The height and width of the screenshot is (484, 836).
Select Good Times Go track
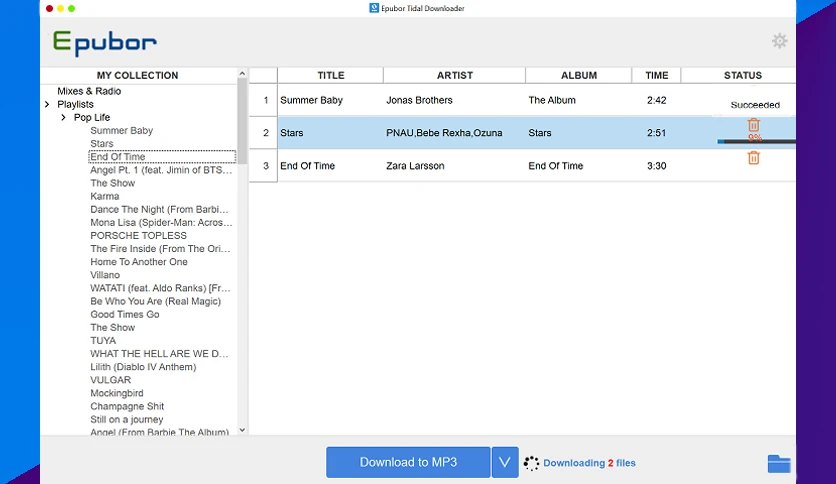tap(125, 314)
